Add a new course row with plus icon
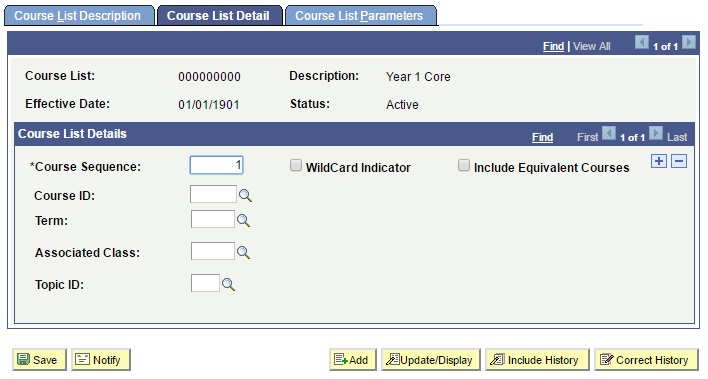 (659, 161)
